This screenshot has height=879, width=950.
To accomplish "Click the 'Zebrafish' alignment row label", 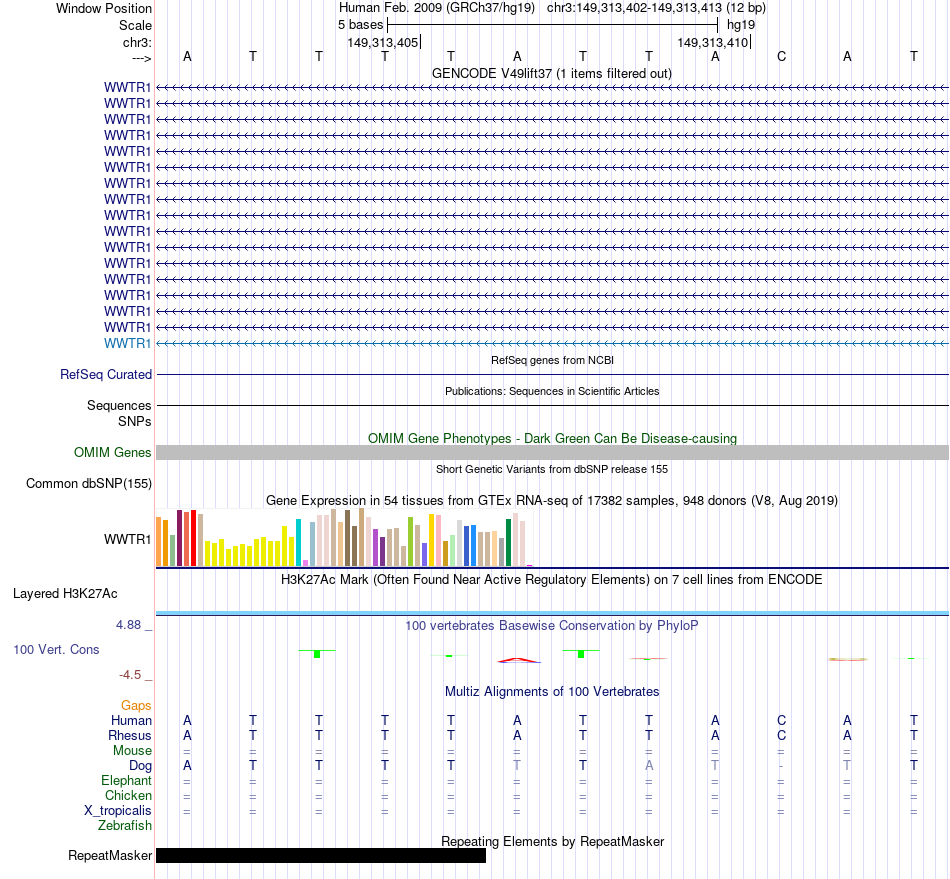I will [125, 825].
